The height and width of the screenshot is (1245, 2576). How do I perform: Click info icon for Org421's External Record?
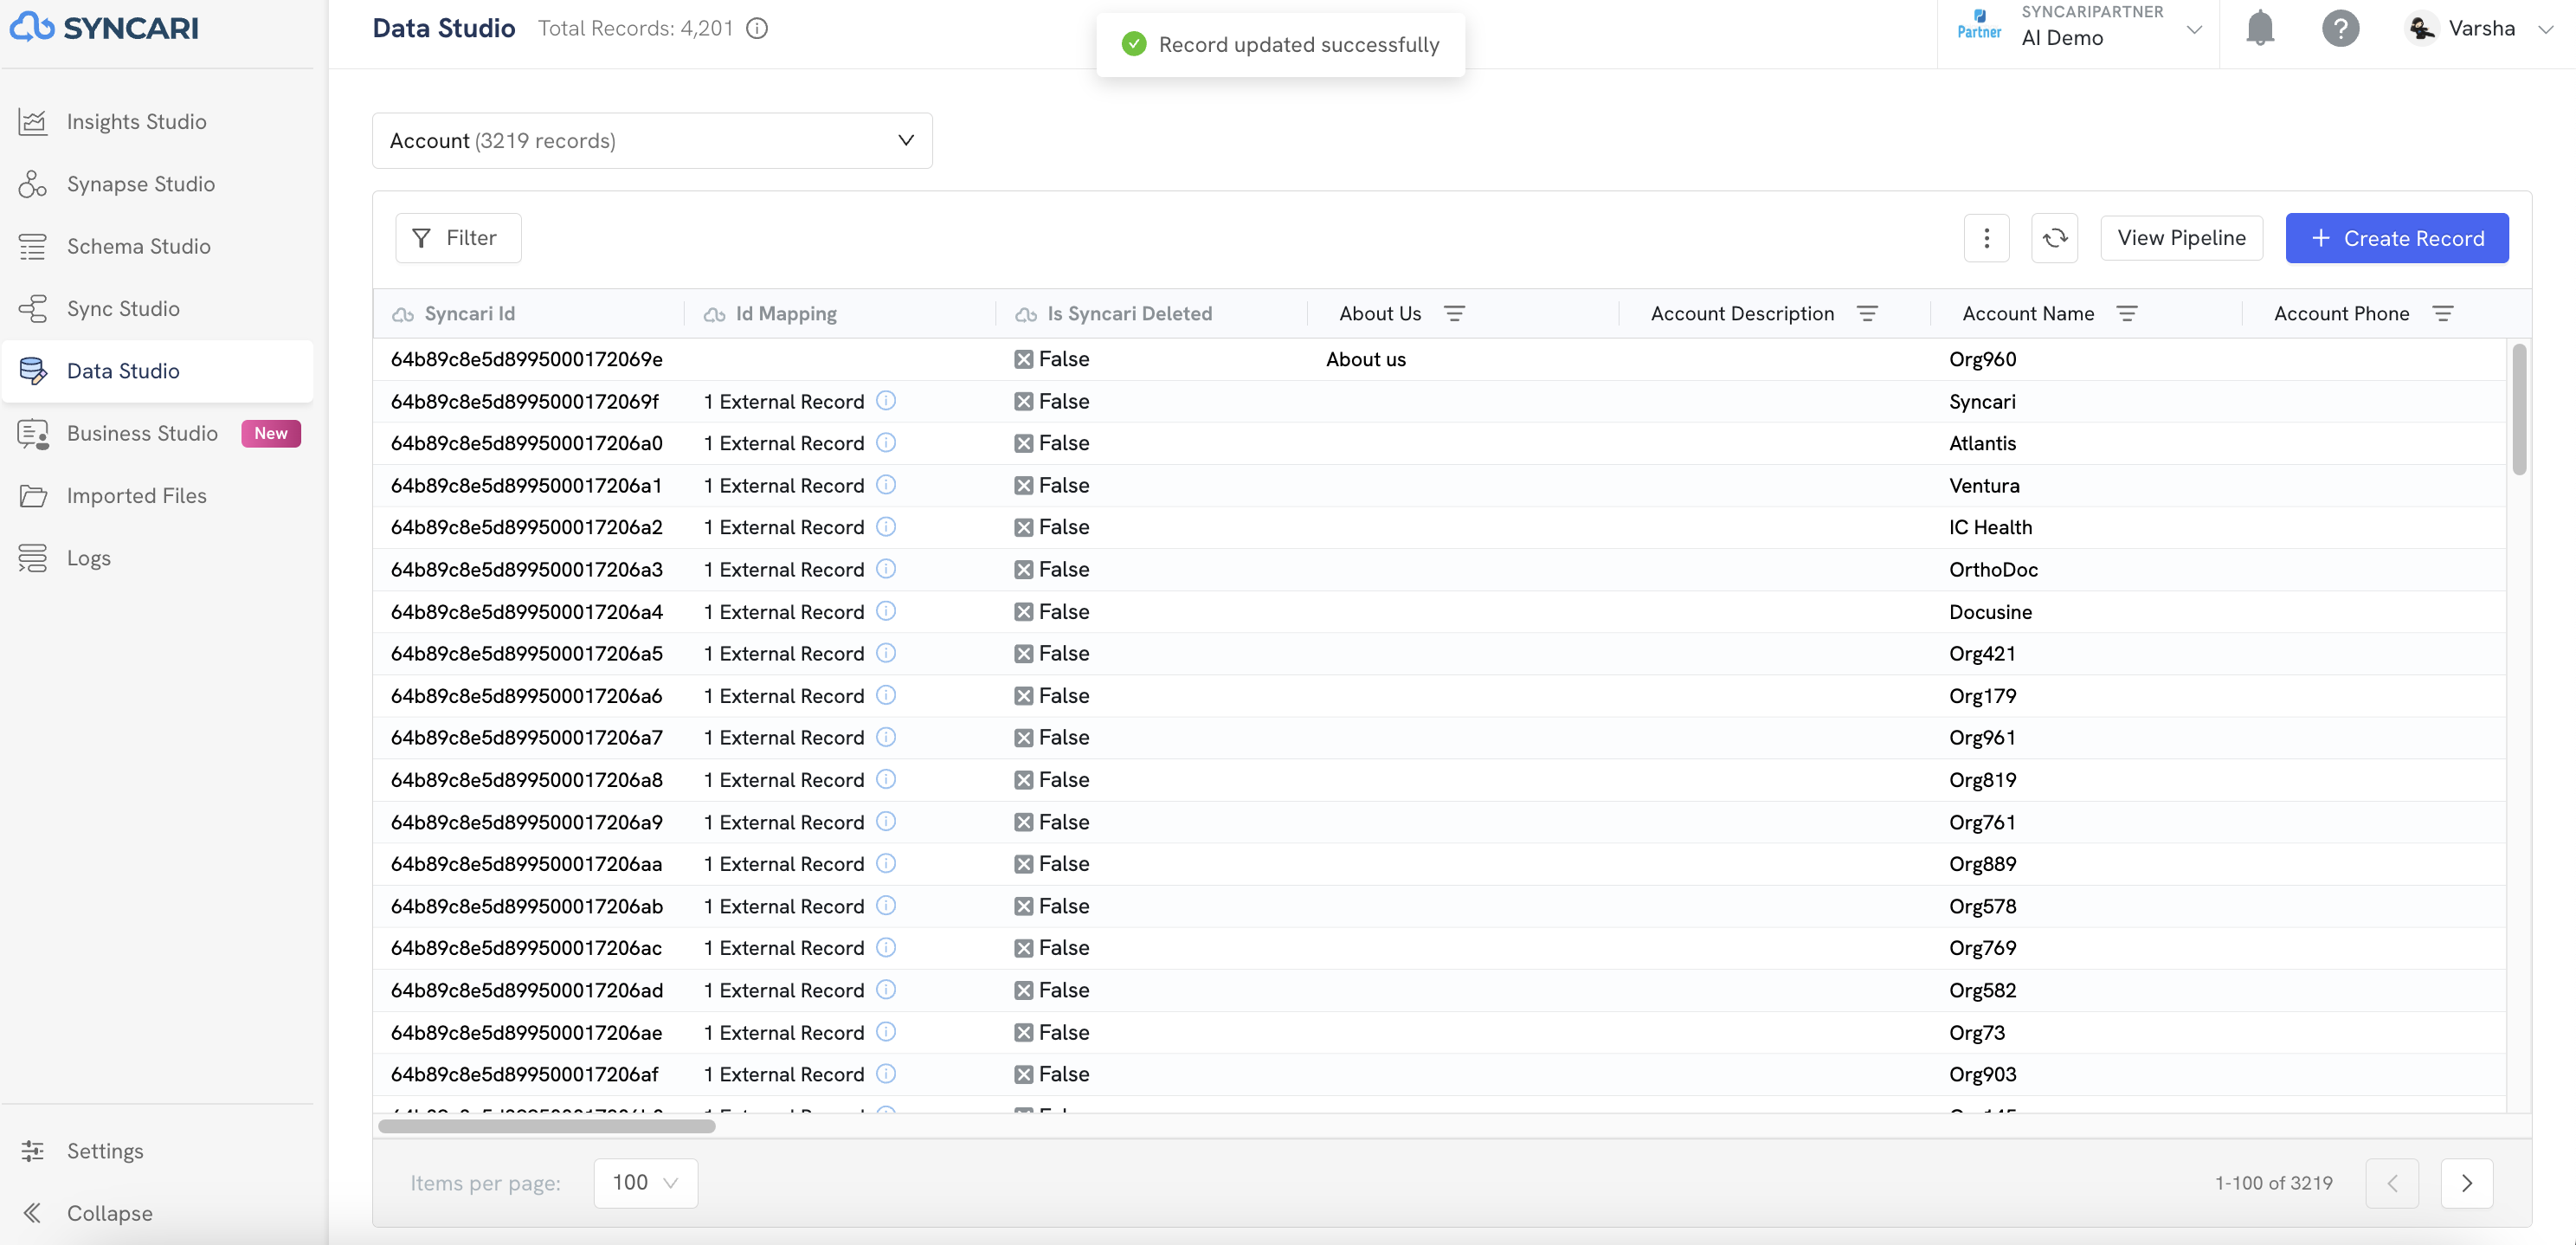click(x=886, y=653)
